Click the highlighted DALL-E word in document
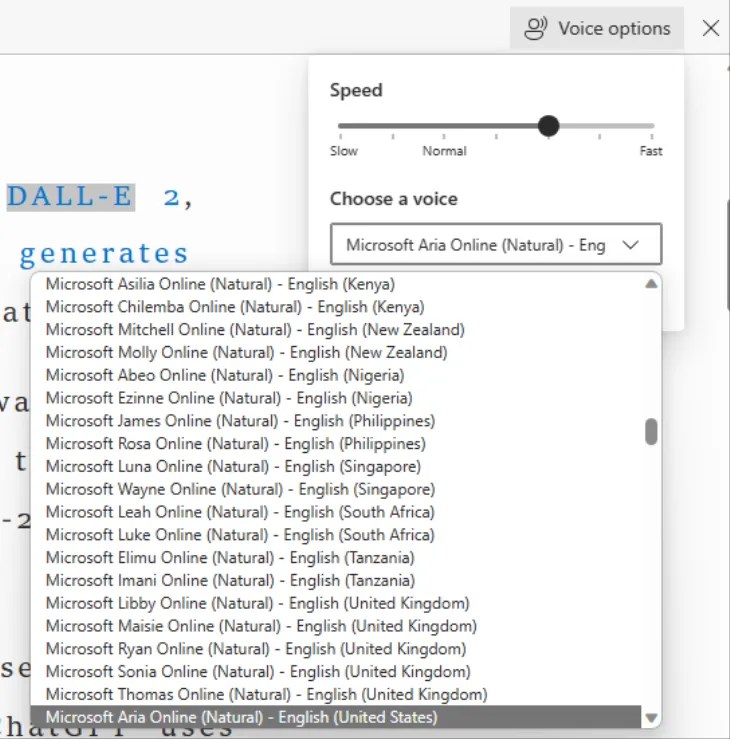Screen dimensions: 730x739 pos(70,197)
